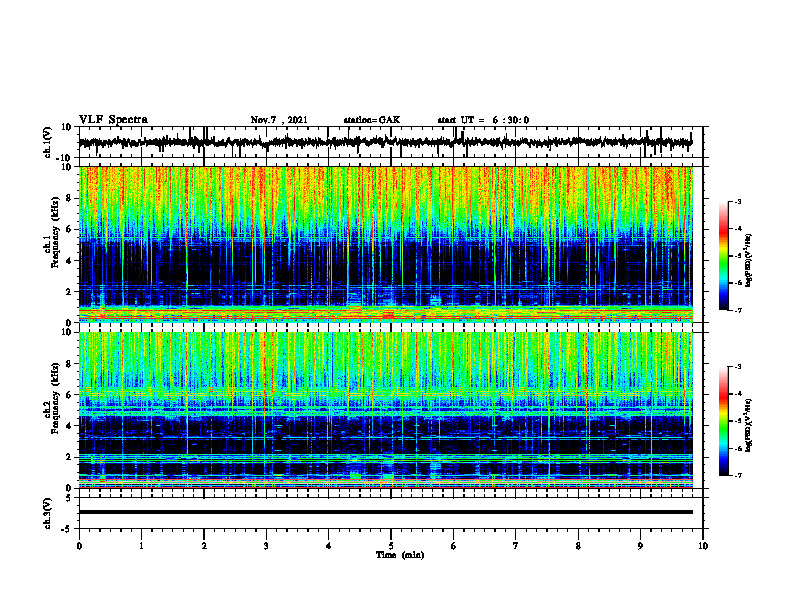The image size is (792, 612).
Task: Click time axis tick label "5"
Action: tap(391, 546)
